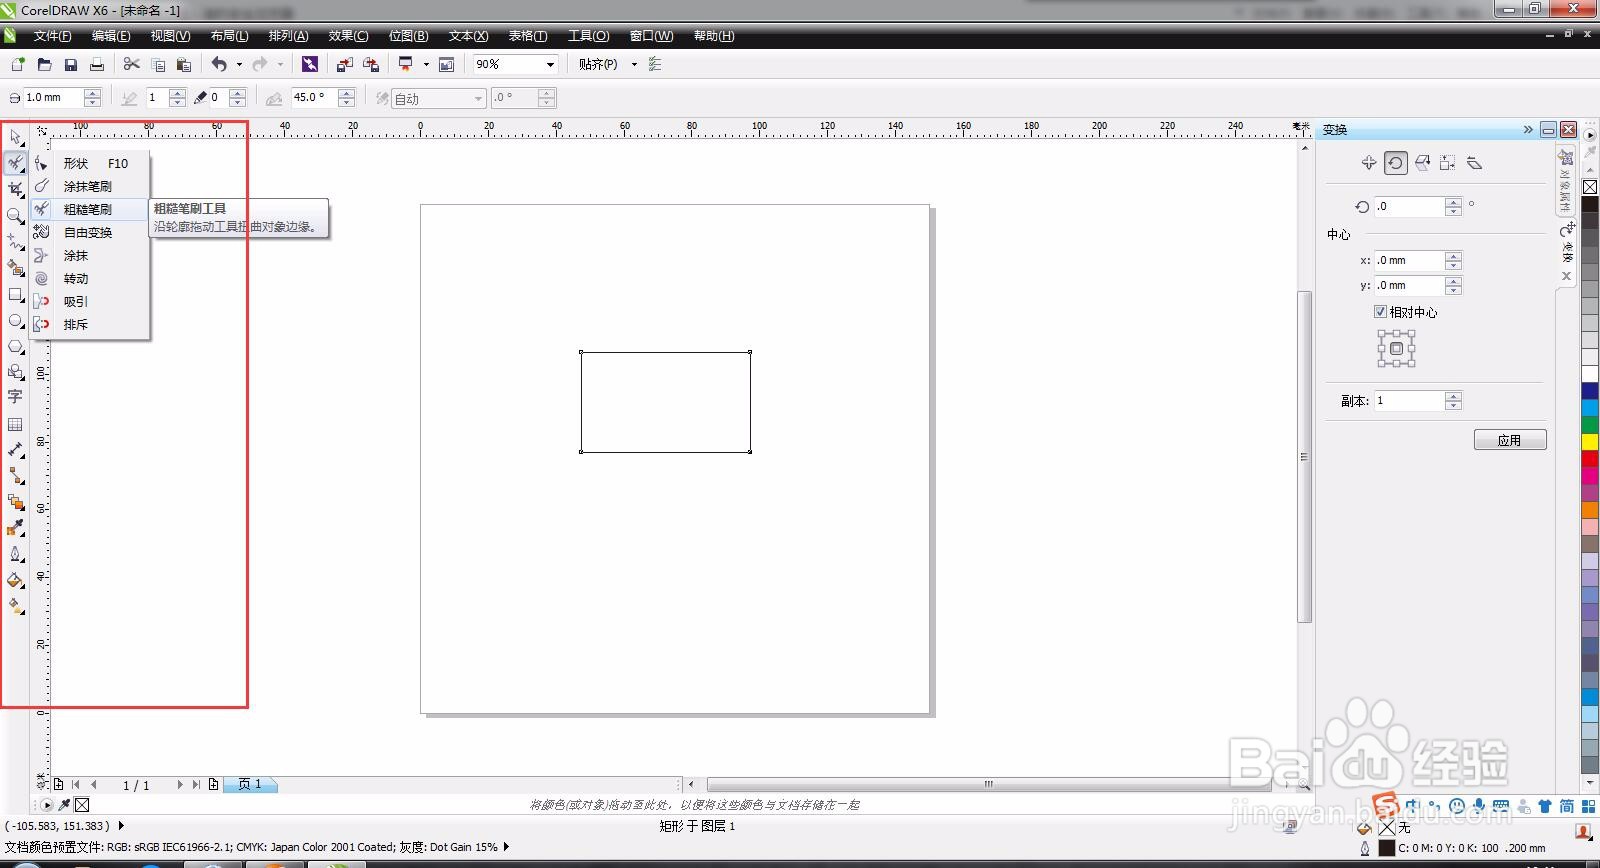
Task: Expand the document color palette arrow
Action: pos(47,804)
